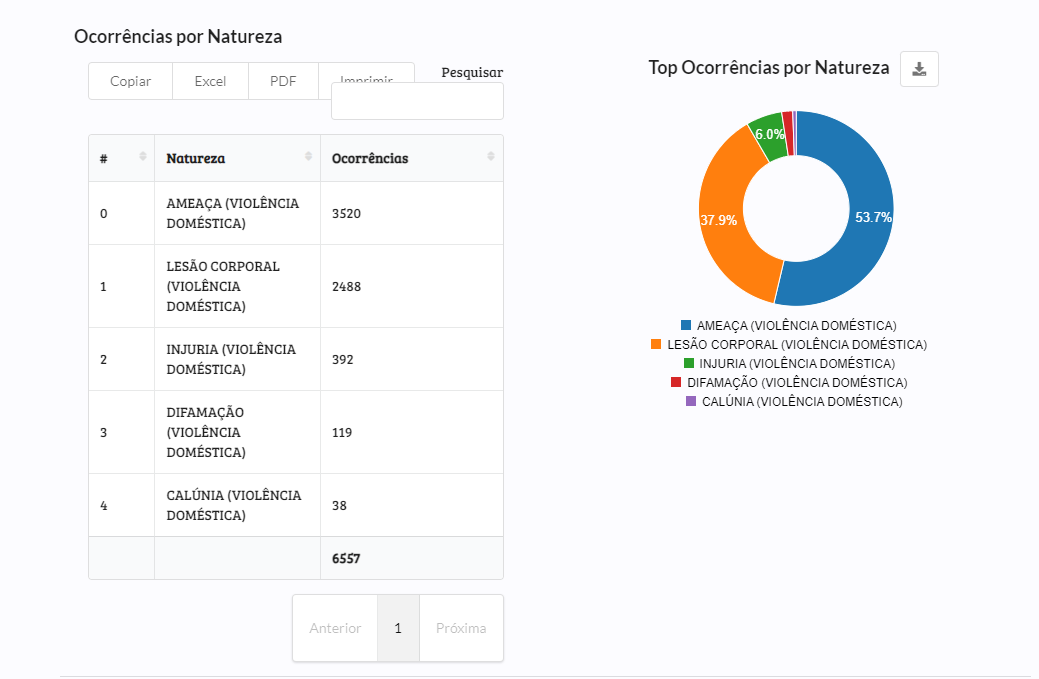Sort by Natureza column arrows

pyautogui.click(x=308, y=157)
